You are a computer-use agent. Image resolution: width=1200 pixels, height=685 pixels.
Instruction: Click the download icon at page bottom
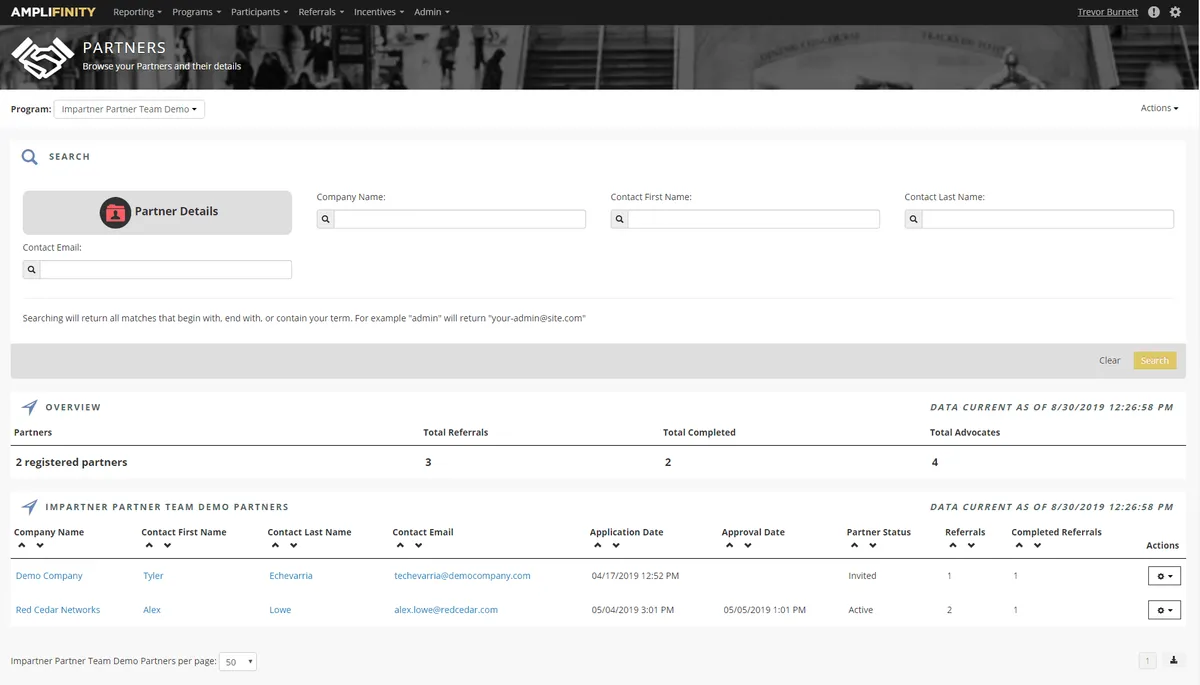1172,660
